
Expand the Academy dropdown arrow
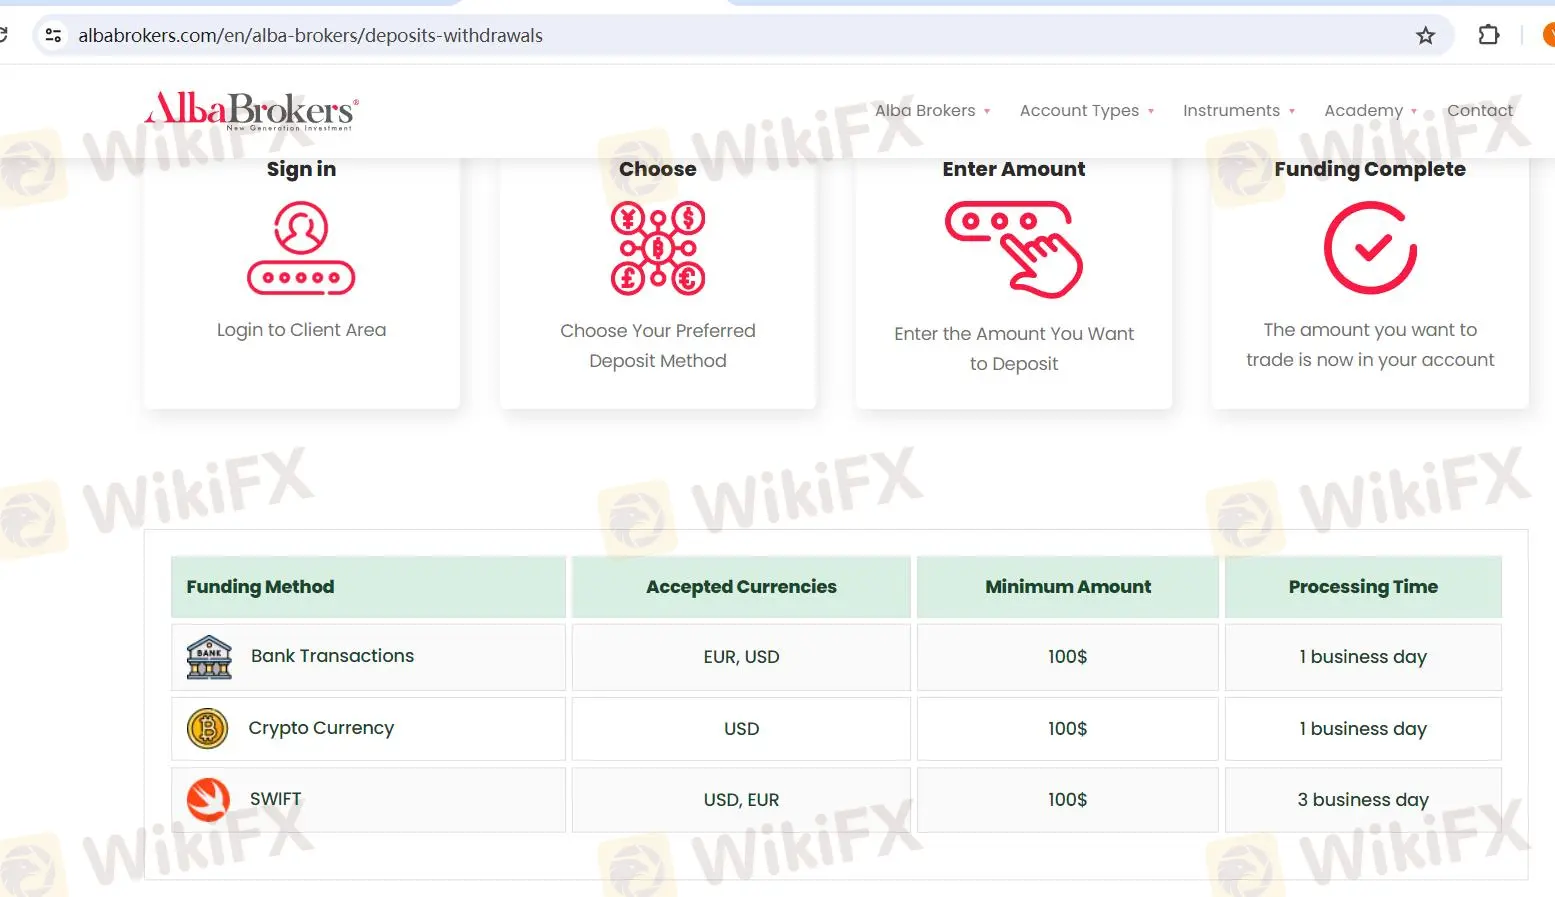(x=1414, y=112)
